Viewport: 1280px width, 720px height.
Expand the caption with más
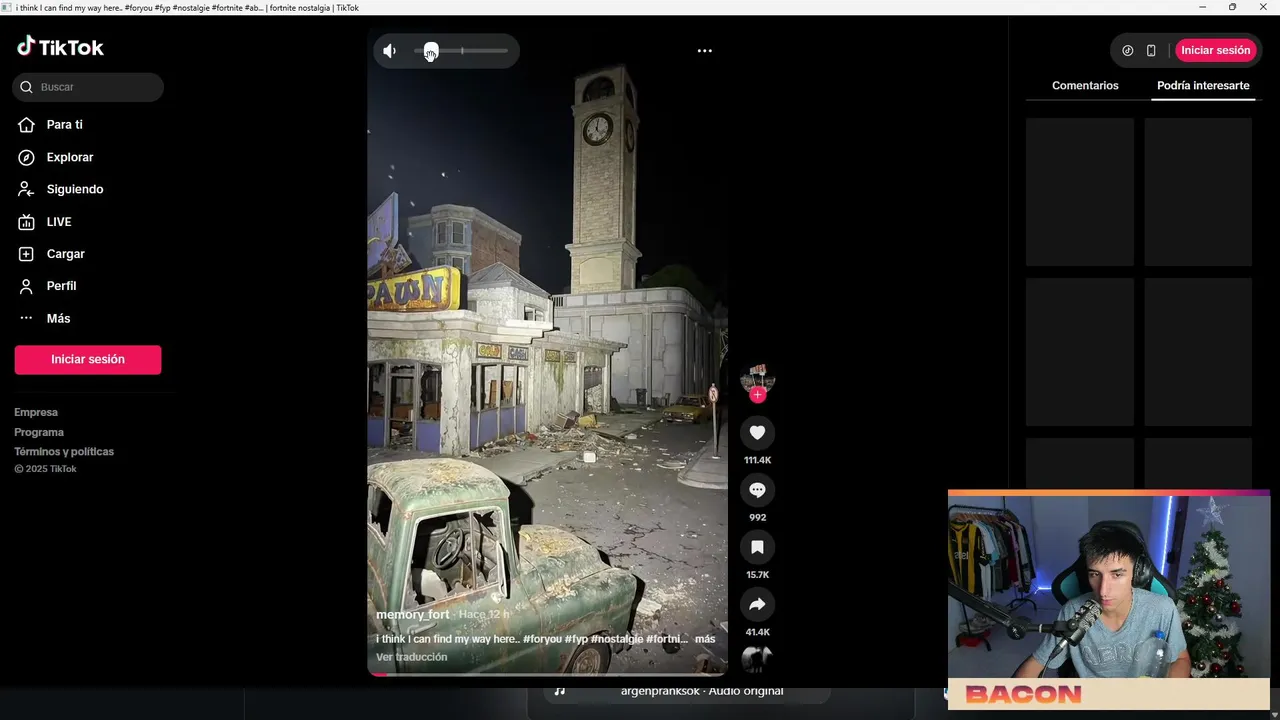[x=705, y=639]
